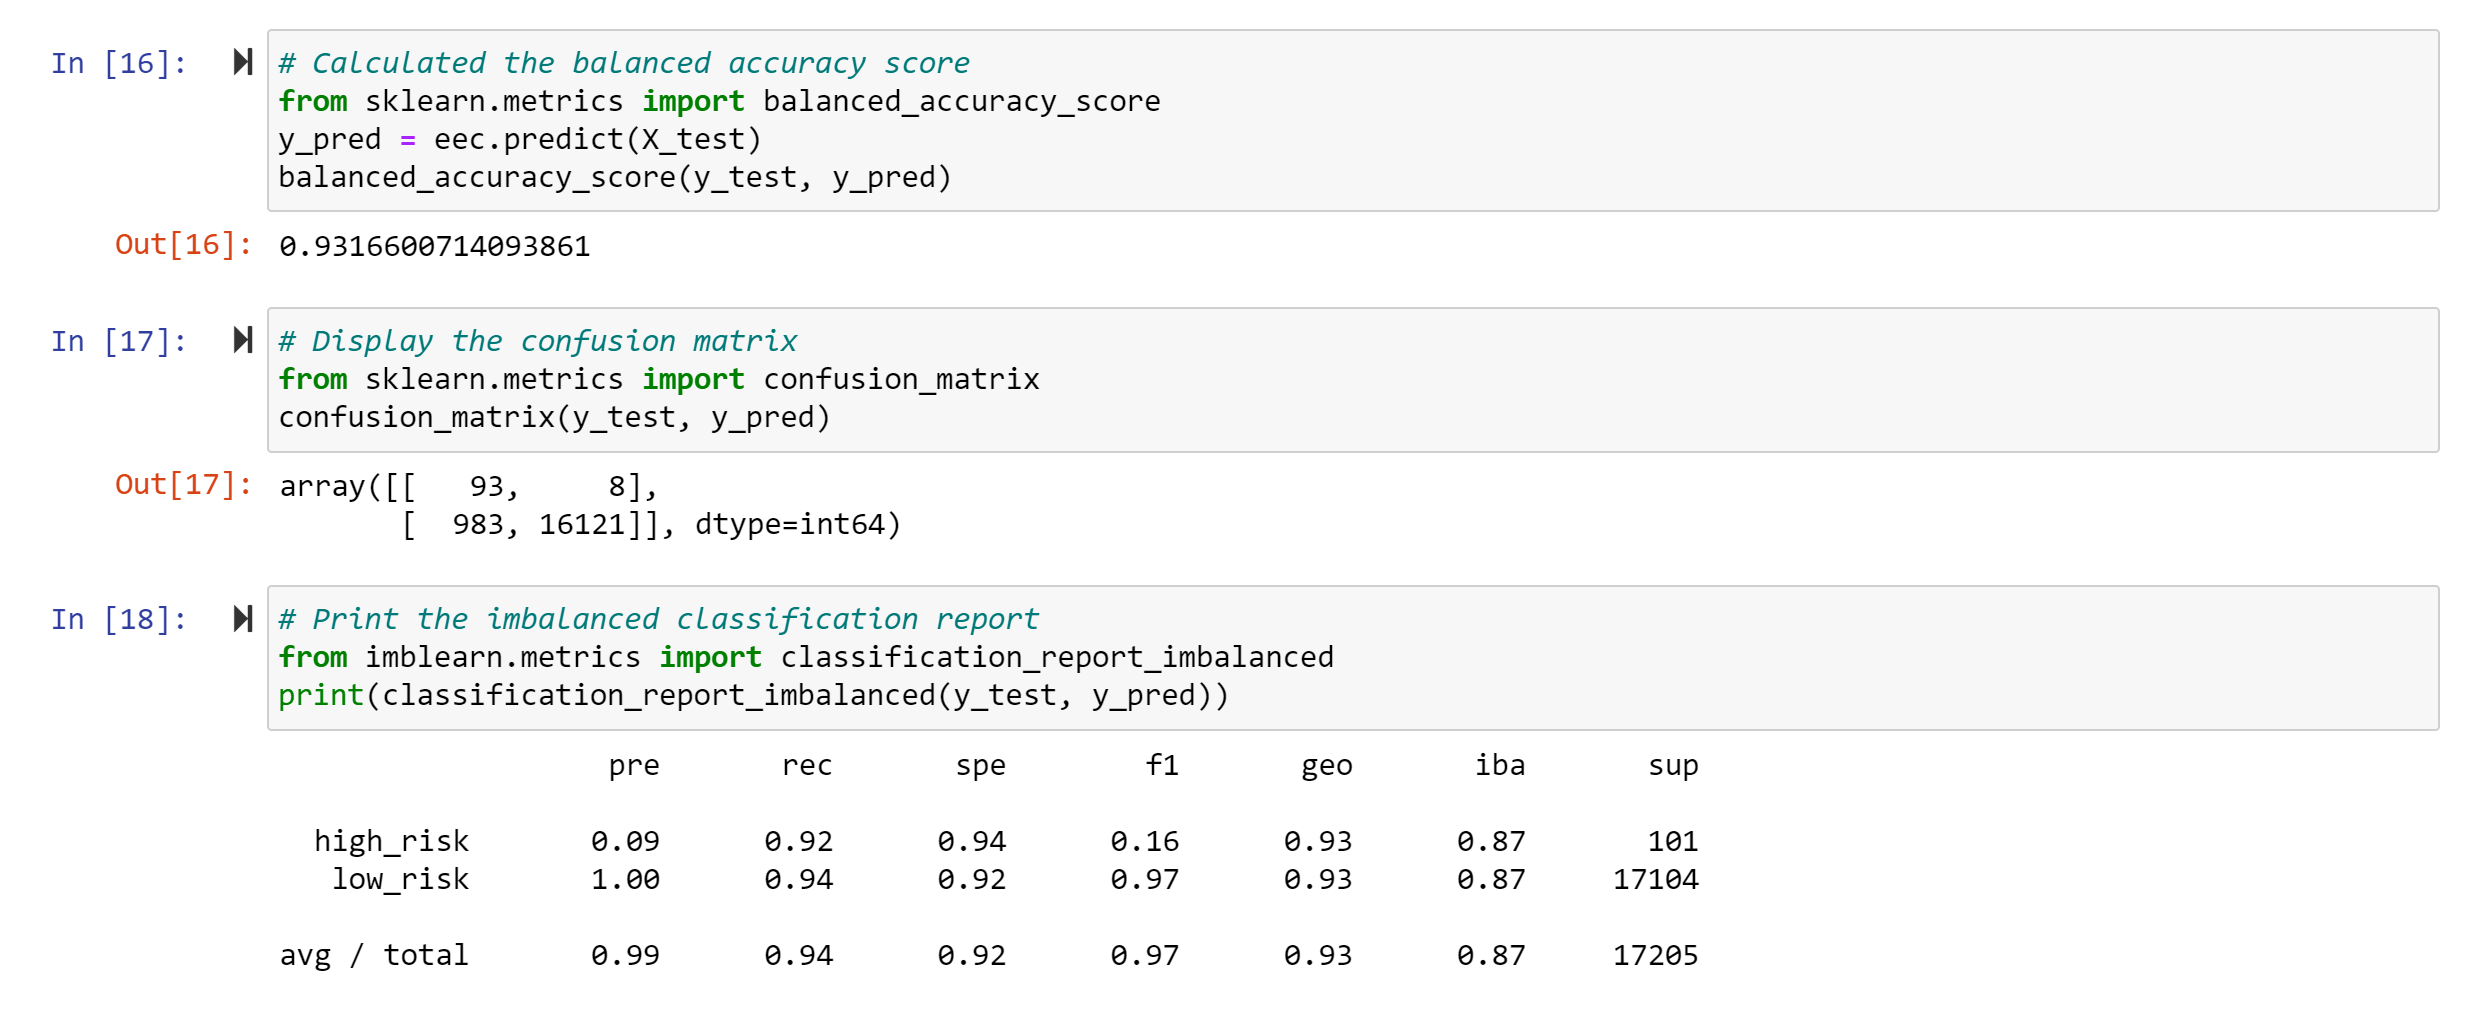Screen dimensions: 2470x1015
Task: Click the run arrow above the confusion matrix cell
Action: point(242,340)
